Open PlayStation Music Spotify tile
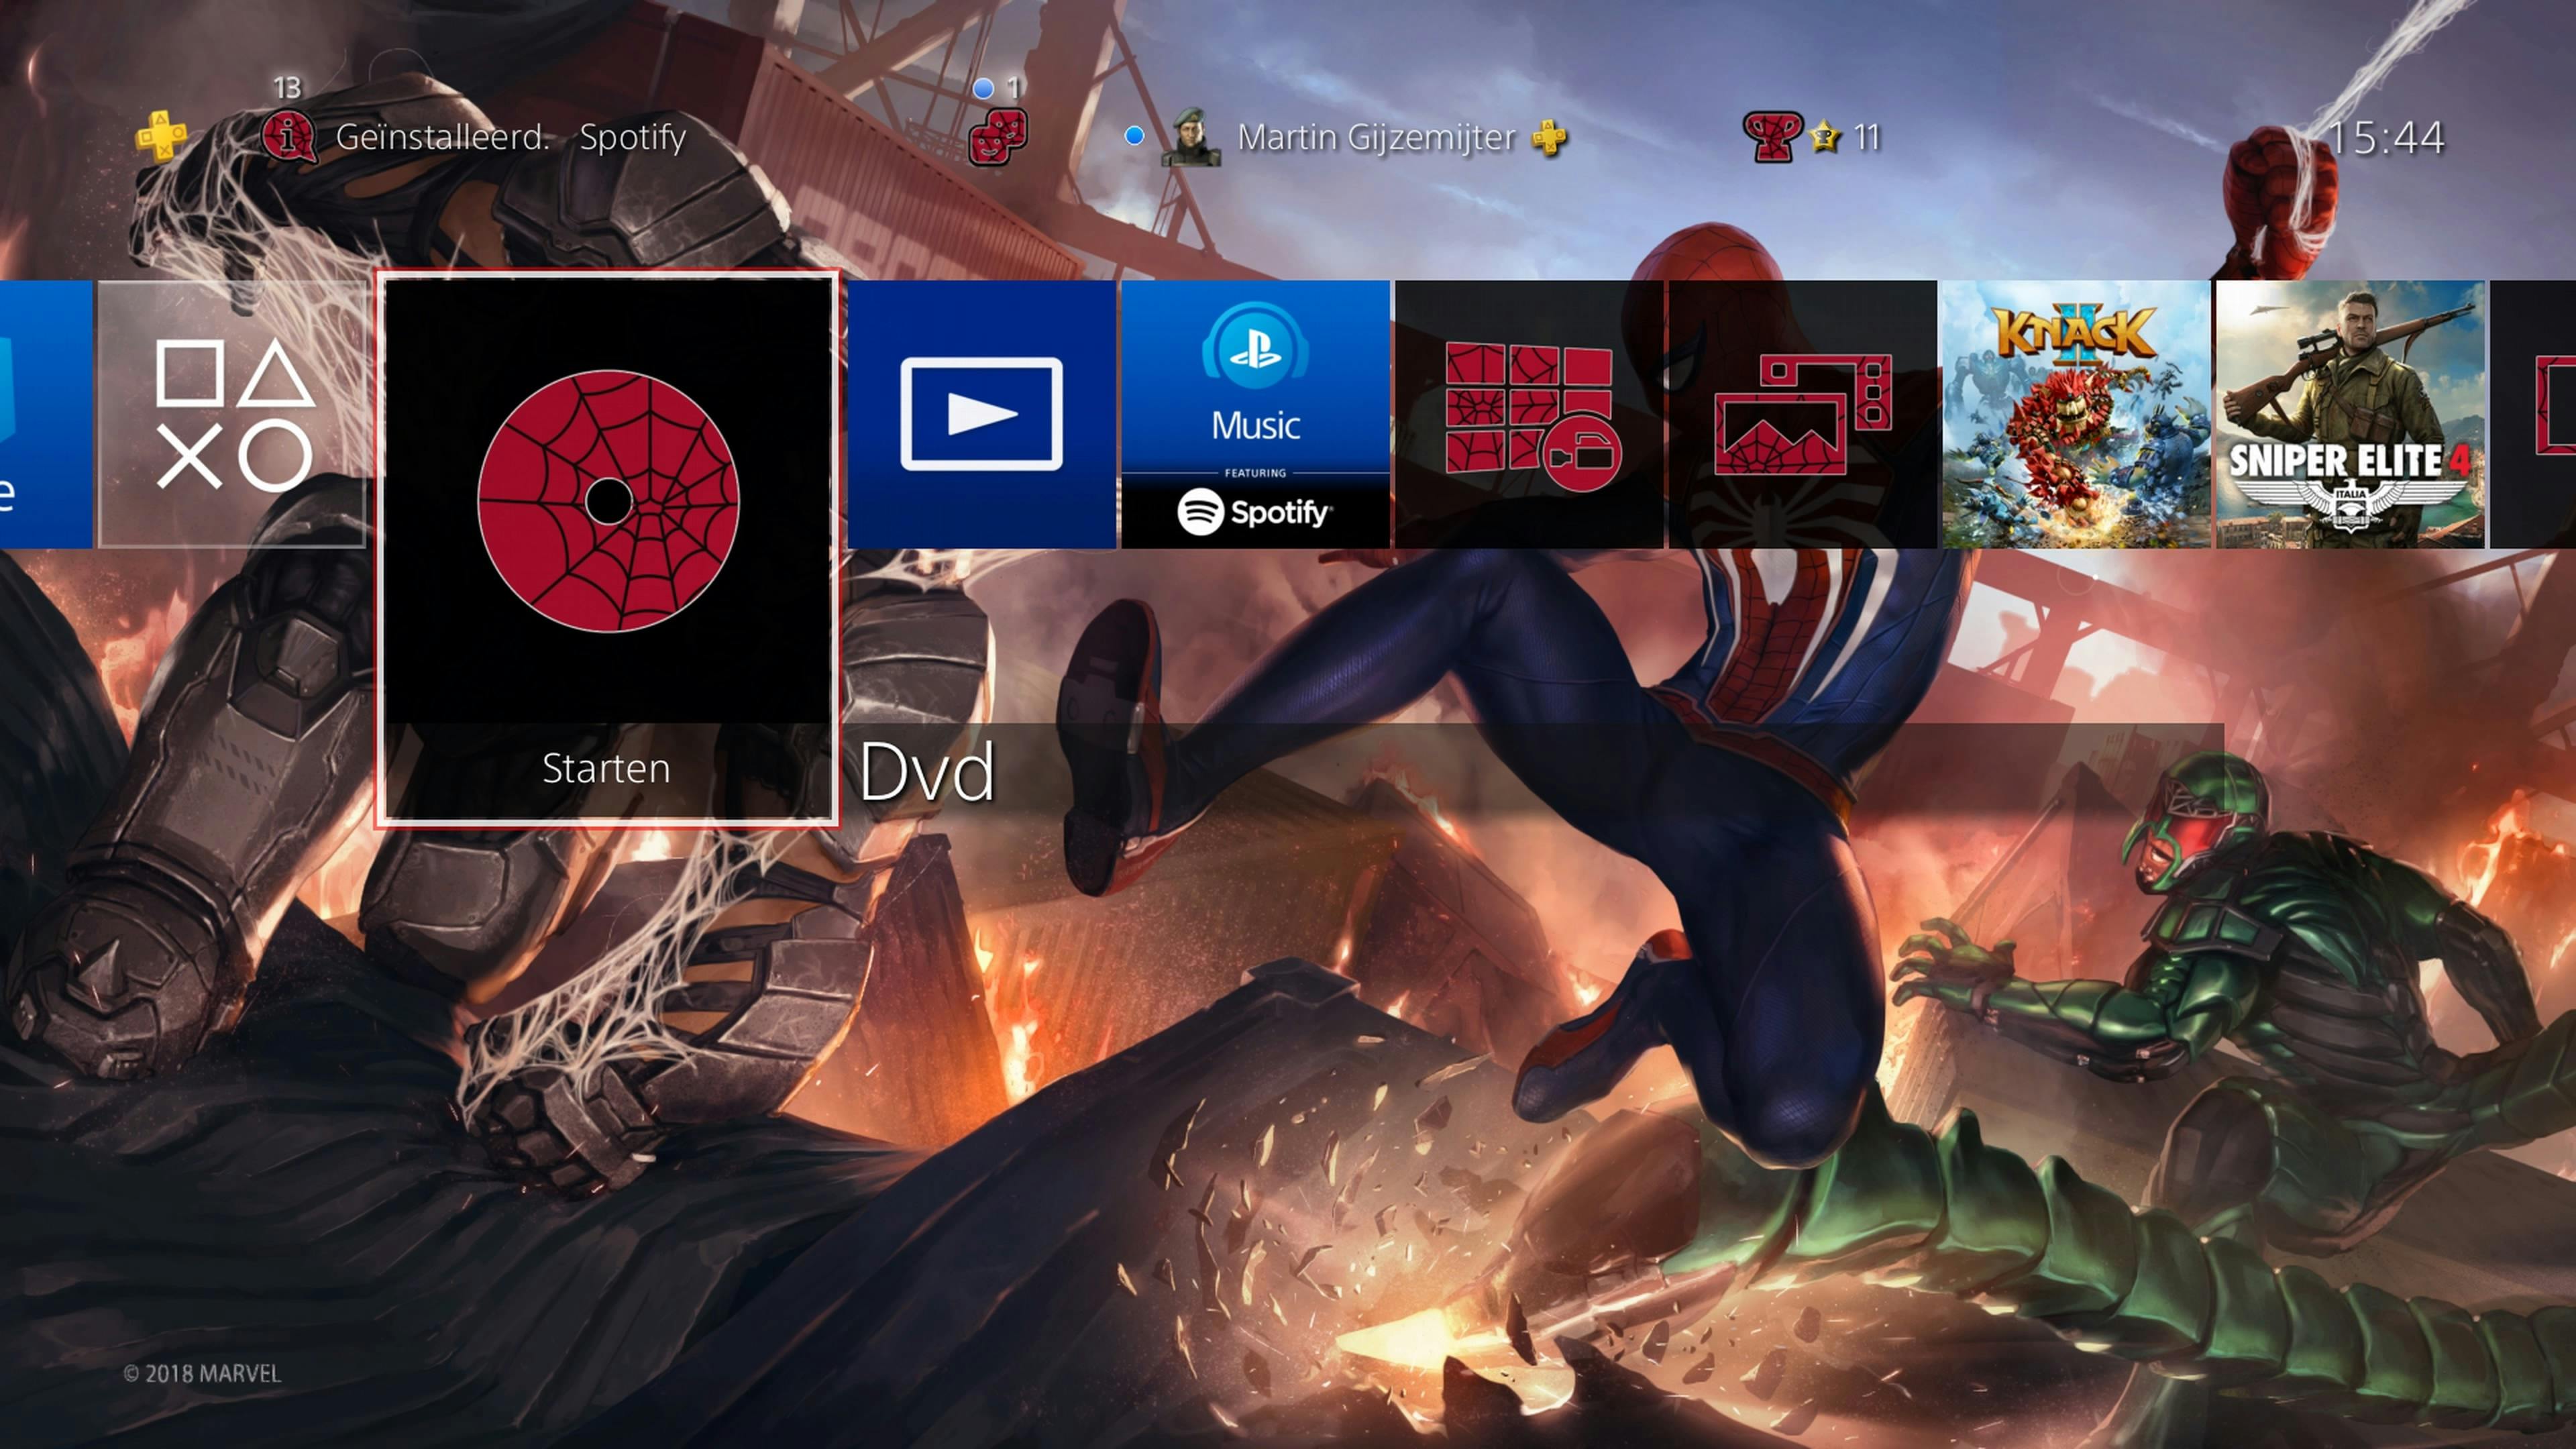This screenshot has width=2576, height=1449. pos(1255,414)
